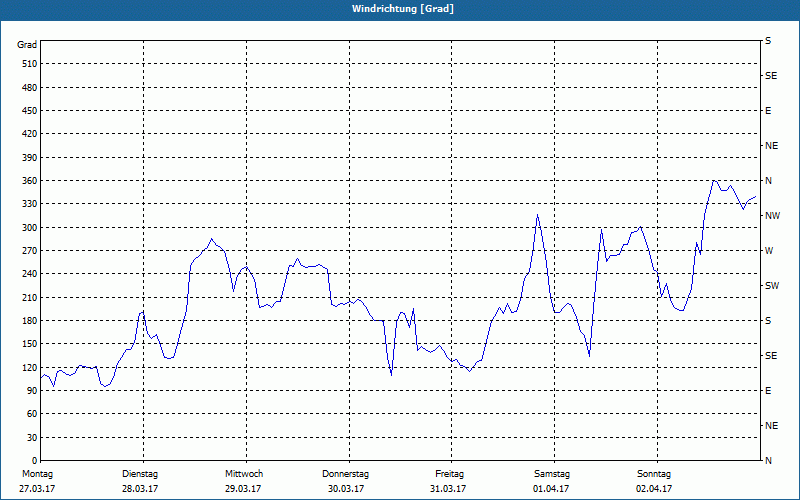Click the 27.03.17 date label
Screen dimensions: 800x500
click(x=37, y=489)
